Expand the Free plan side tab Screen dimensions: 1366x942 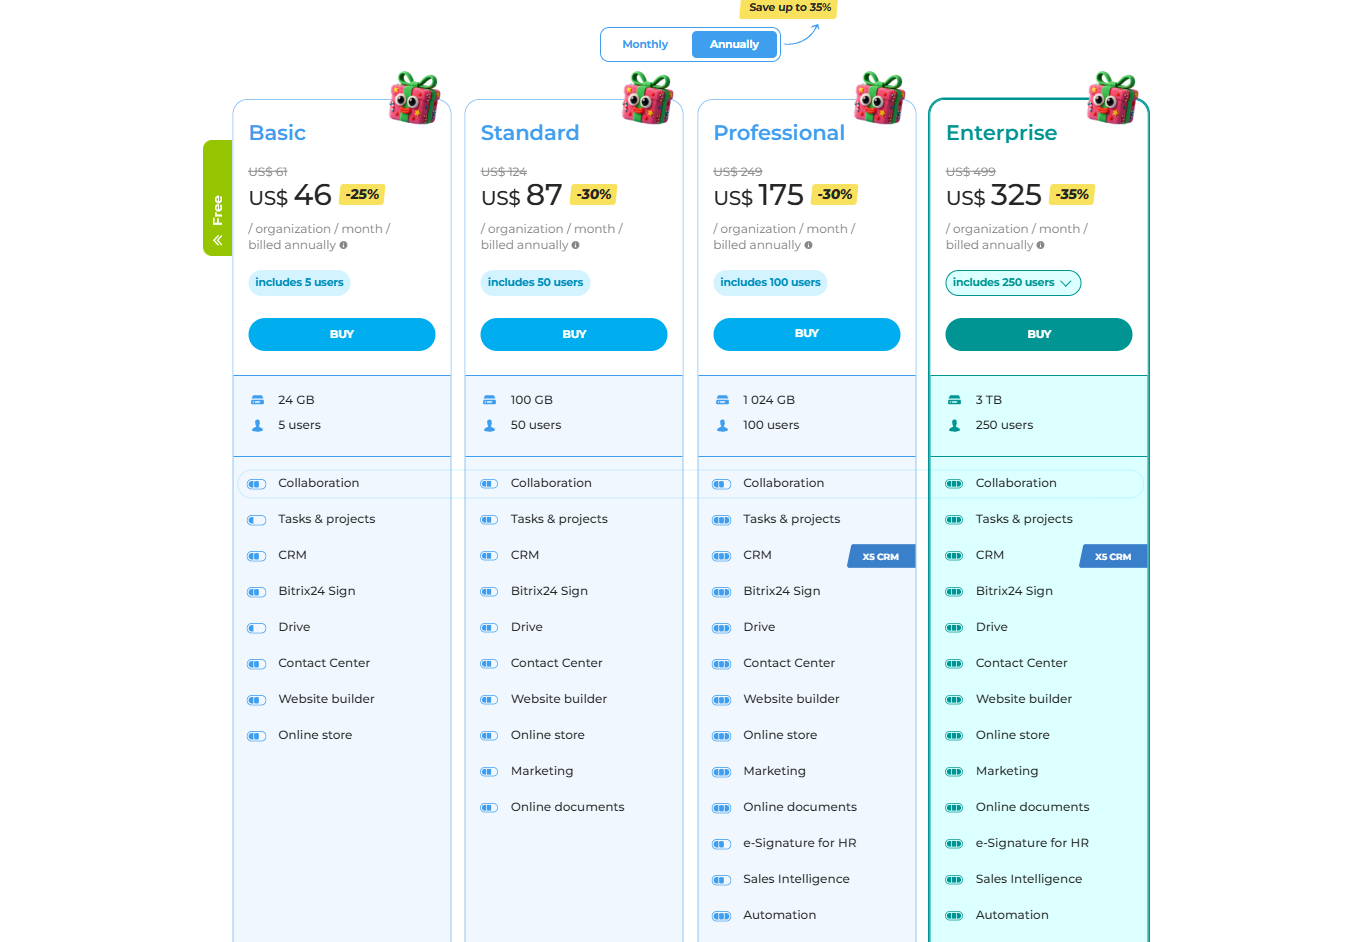coord(217,198)
